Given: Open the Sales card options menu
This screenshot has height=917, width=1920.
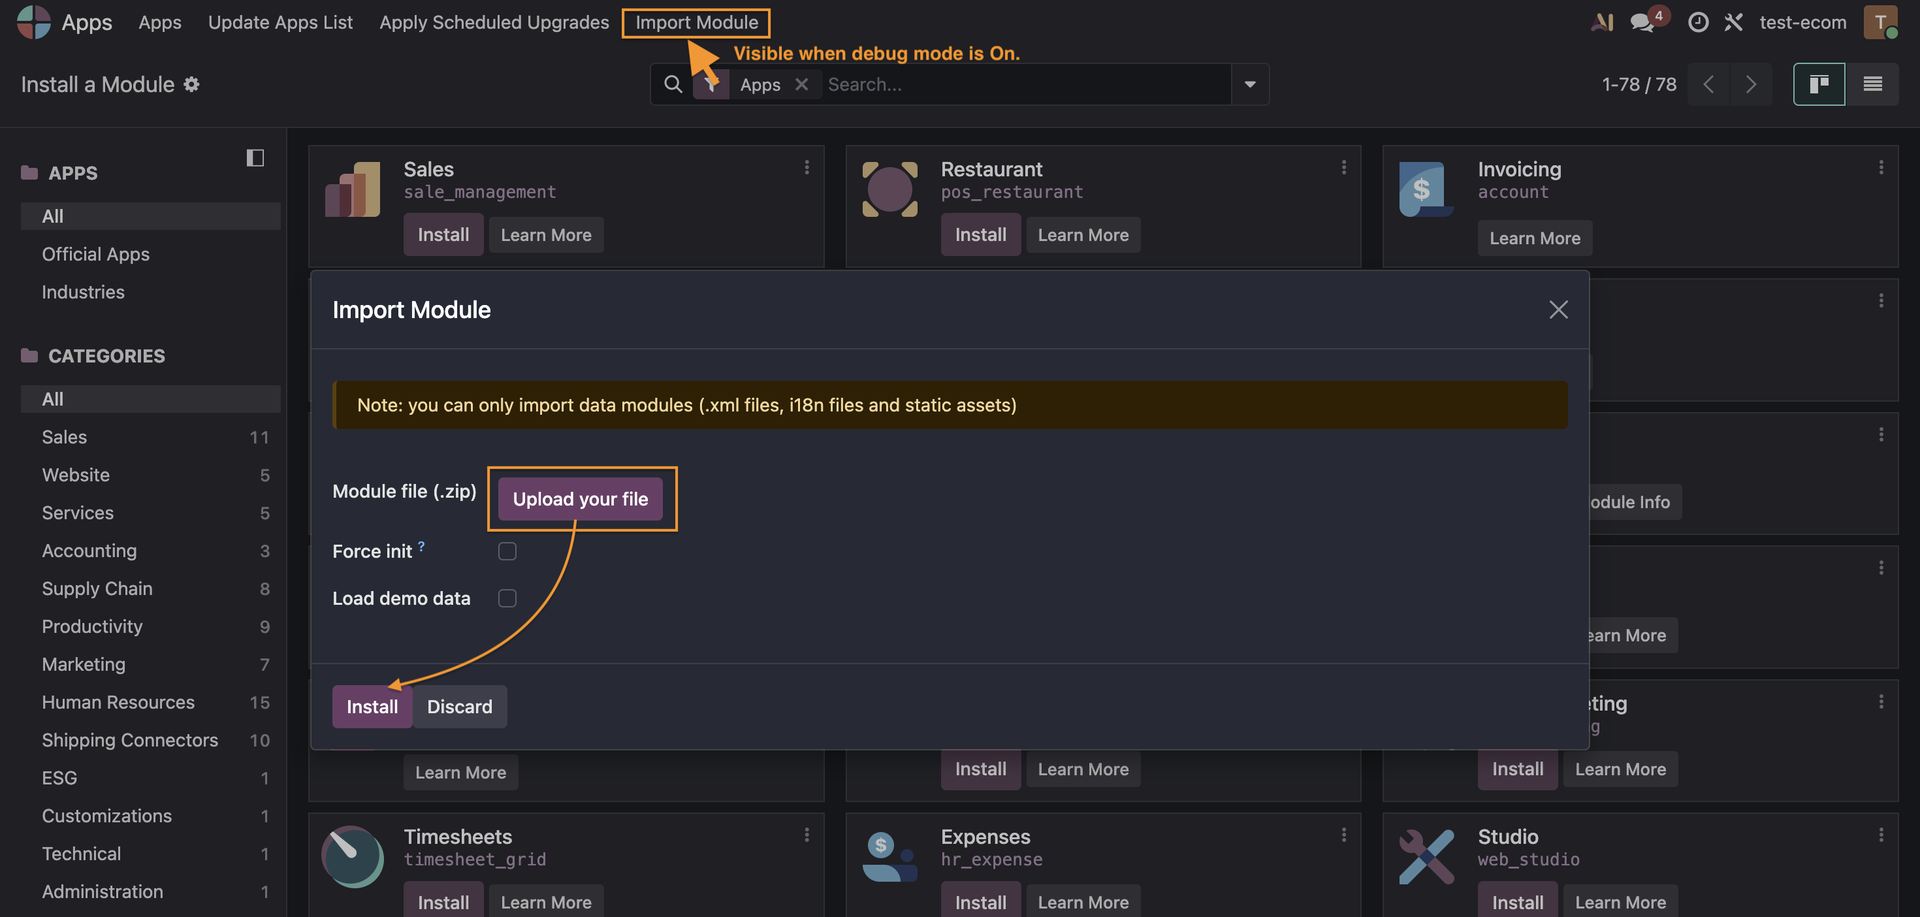Looking at the screenshot, I should pyautogui.click(x=807, y=168).
